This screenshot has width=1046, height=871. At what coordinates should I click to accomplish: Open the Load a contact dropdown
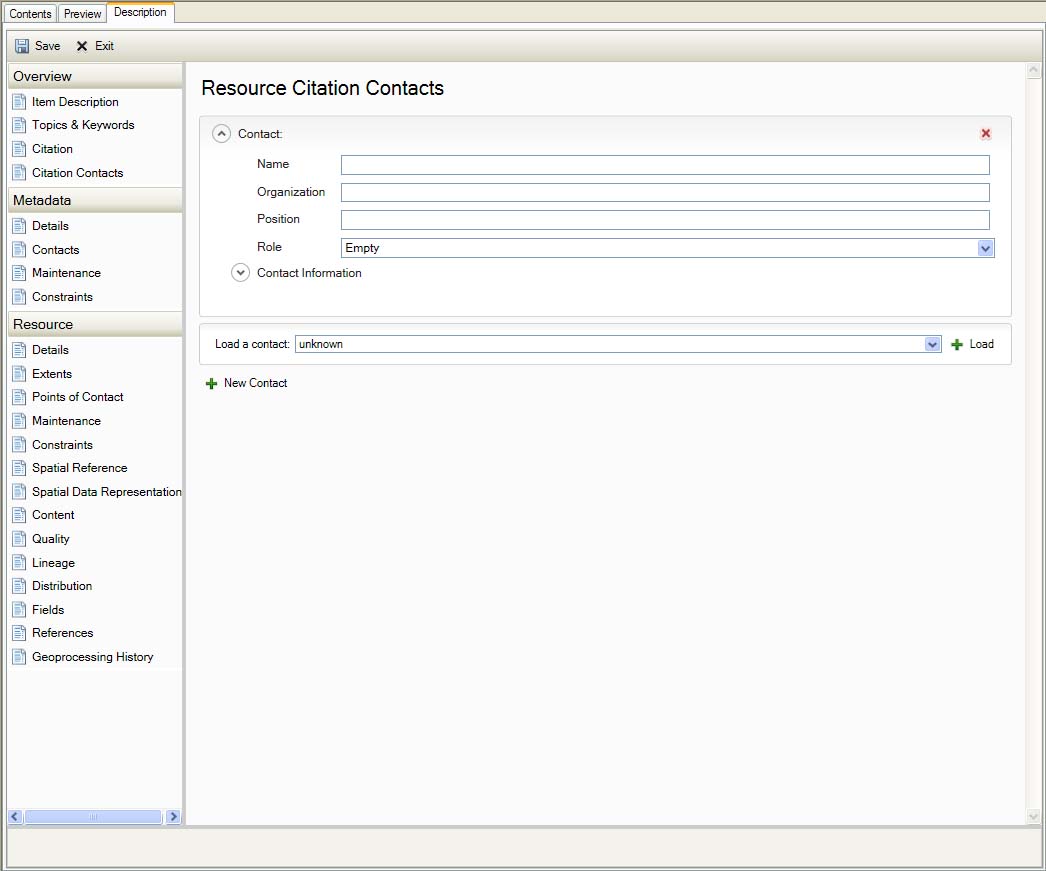[932, 344]
